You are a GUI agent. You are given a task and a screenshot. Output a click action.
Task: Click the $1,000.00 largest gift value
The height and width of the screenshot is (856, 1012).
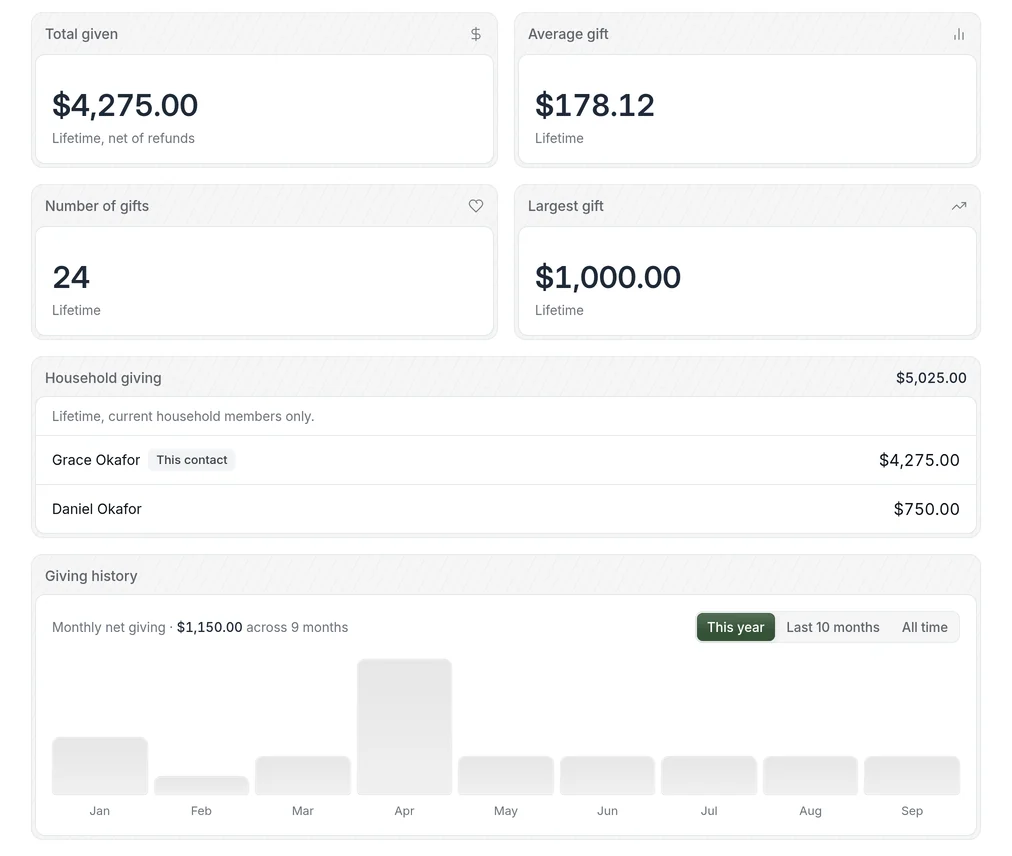pos(608,277)
